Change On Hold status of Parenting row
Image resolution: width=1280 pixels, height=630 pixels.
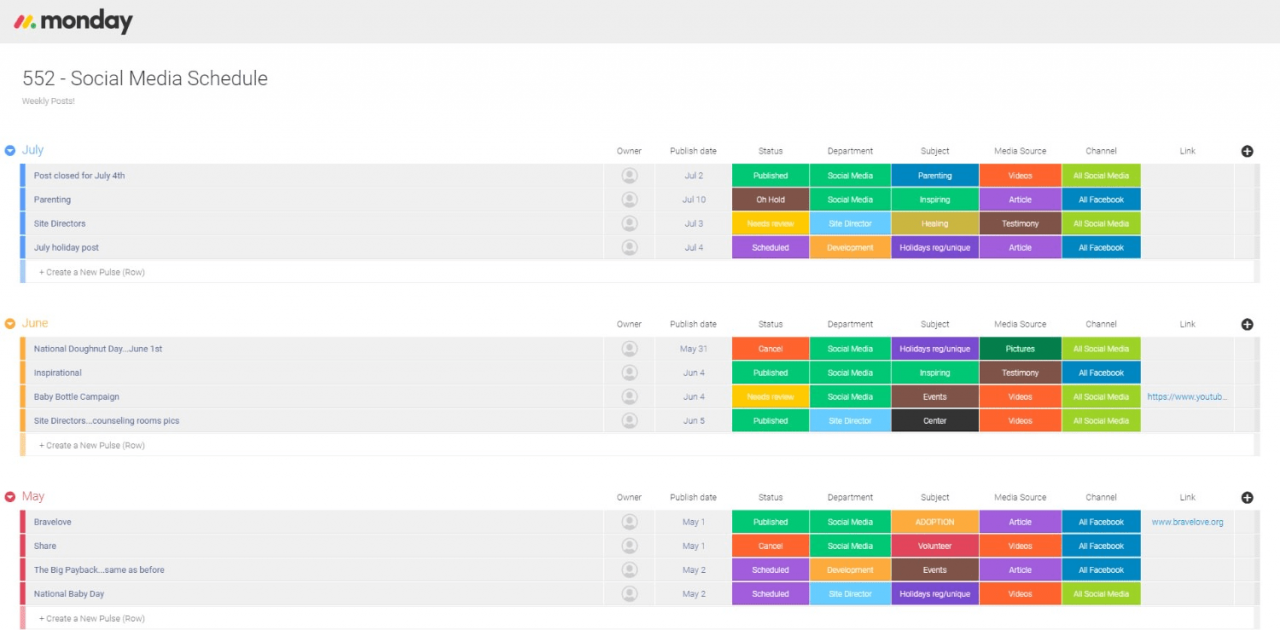click(x=770, y=200)
